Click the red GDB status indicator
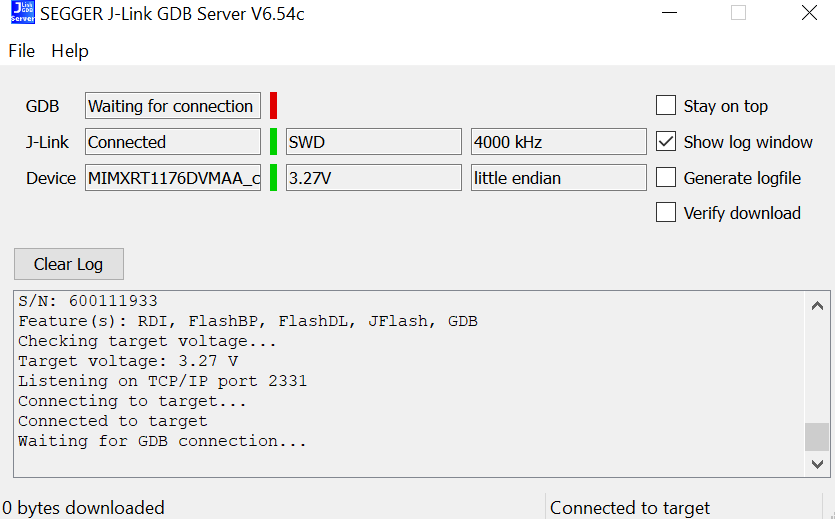 (x=273, y=106)
